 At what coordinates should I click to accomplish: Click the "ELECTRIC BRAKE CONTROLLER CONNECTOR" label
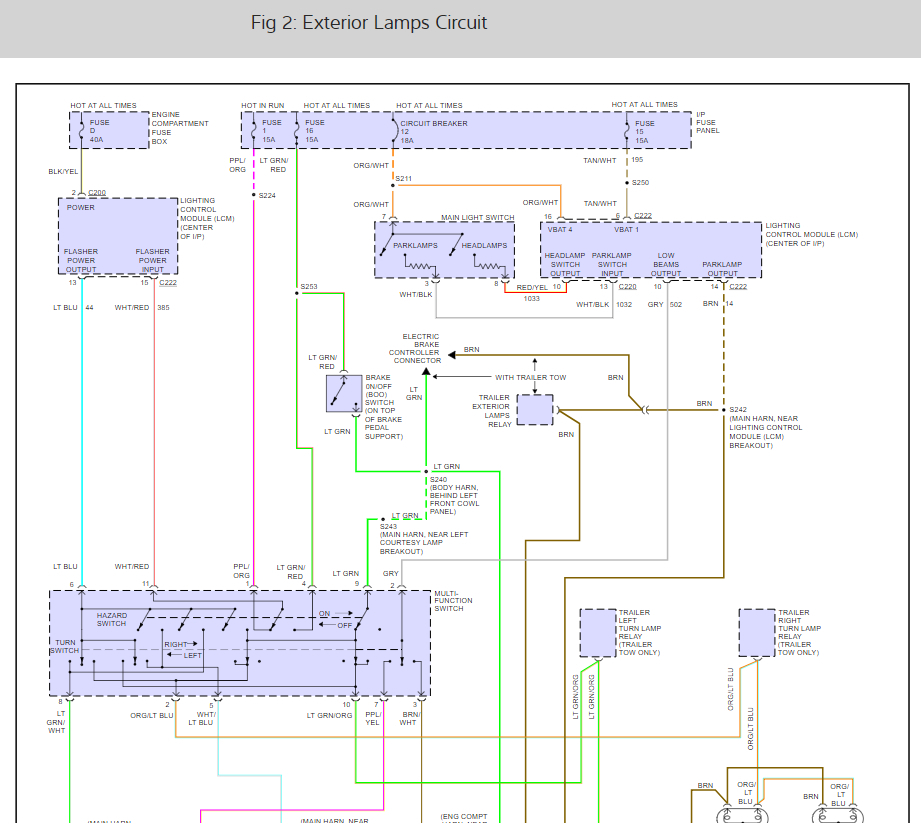[415, 348]
